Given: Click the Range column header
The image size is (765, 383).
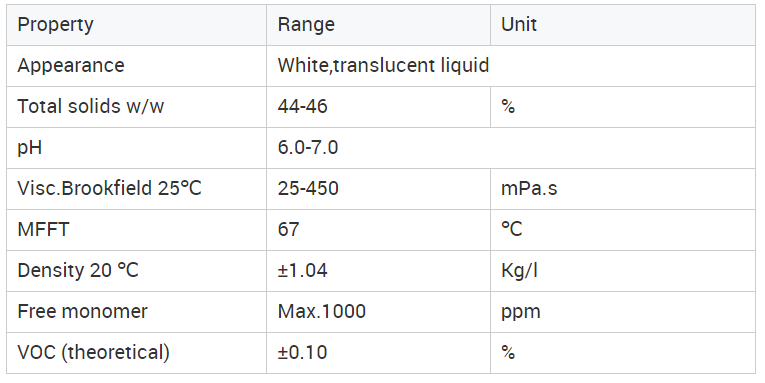Looking at the screenshot, I should point(306,25).
